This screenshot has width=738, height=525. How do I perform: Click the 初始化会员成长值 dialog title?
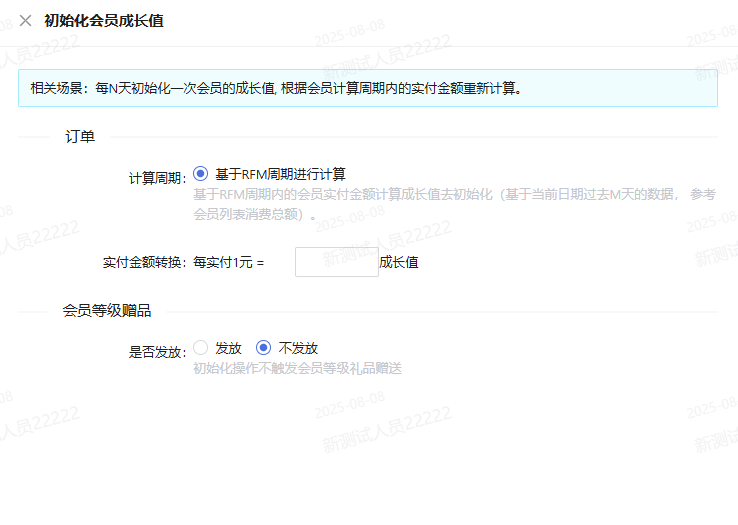pyautogui.click(x=104, y=20)
